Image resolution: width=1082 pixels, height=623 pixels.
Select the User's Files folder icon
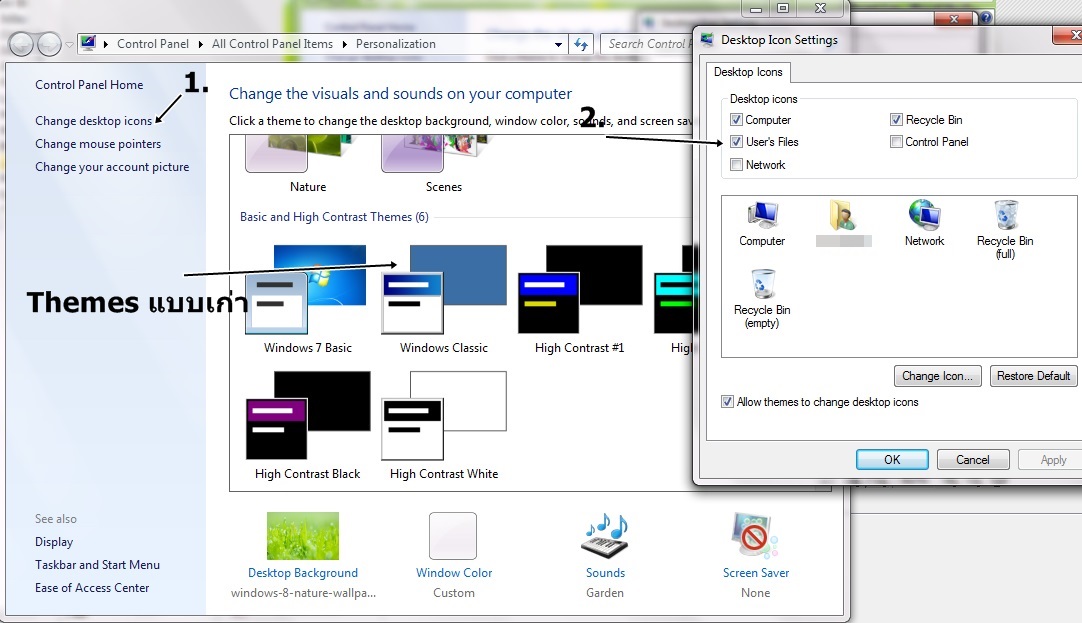[x=843, y=216]
